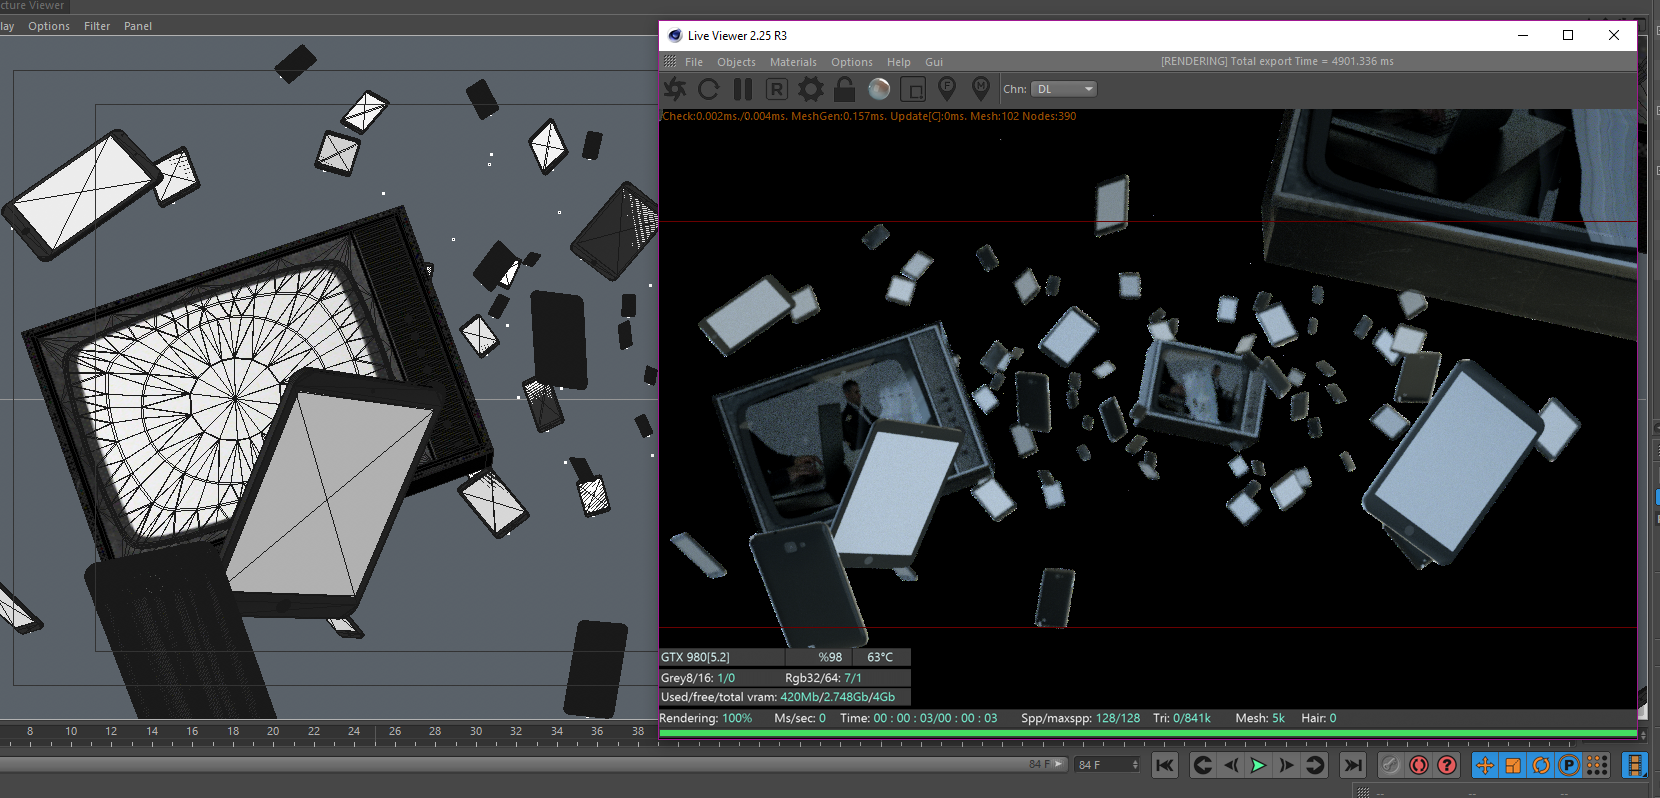Click the R render region reset icon
The width and height of the screenshot is (1660, 798).
click(x=777, y=89)
